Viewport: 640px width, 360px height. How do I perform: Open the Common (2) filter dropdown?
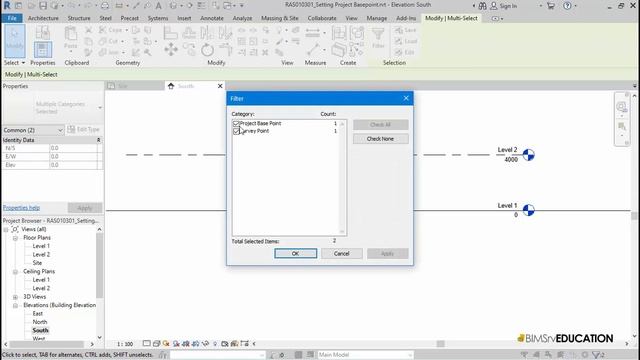pos(33,130)
